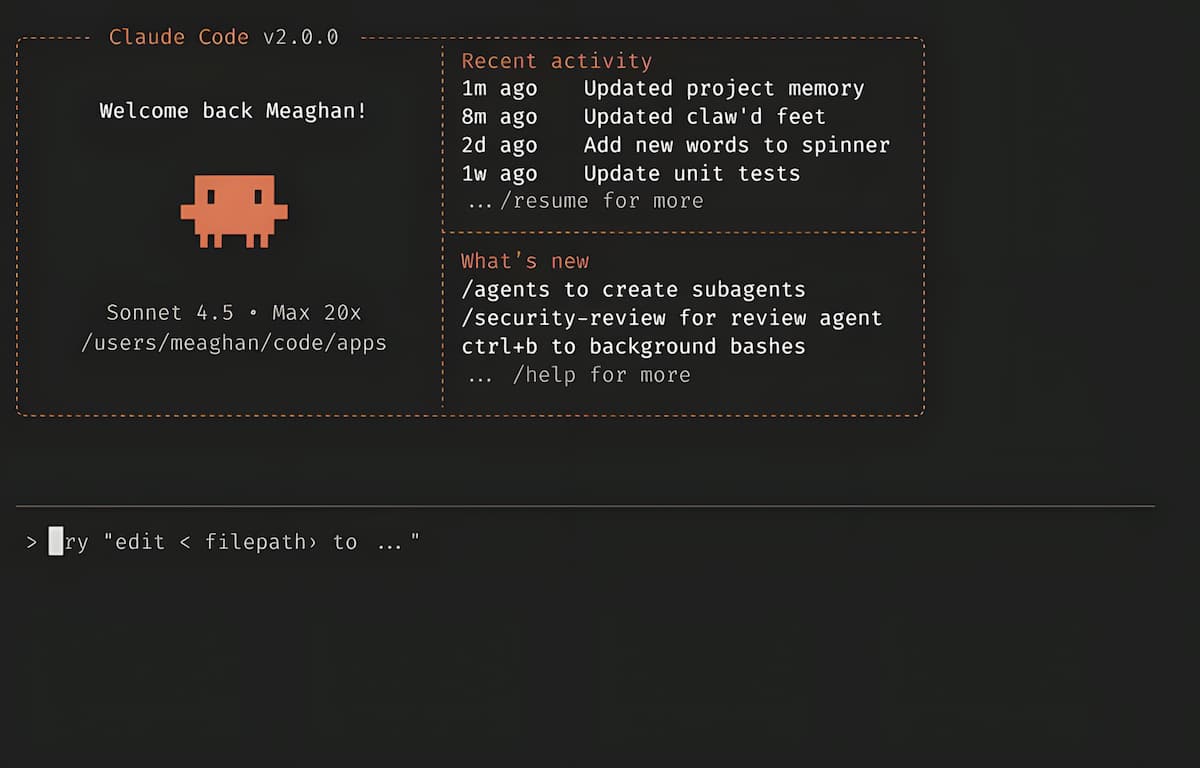
Task: Click the /users/meaghan/code/apps working directory path
Action: point(234,342)
